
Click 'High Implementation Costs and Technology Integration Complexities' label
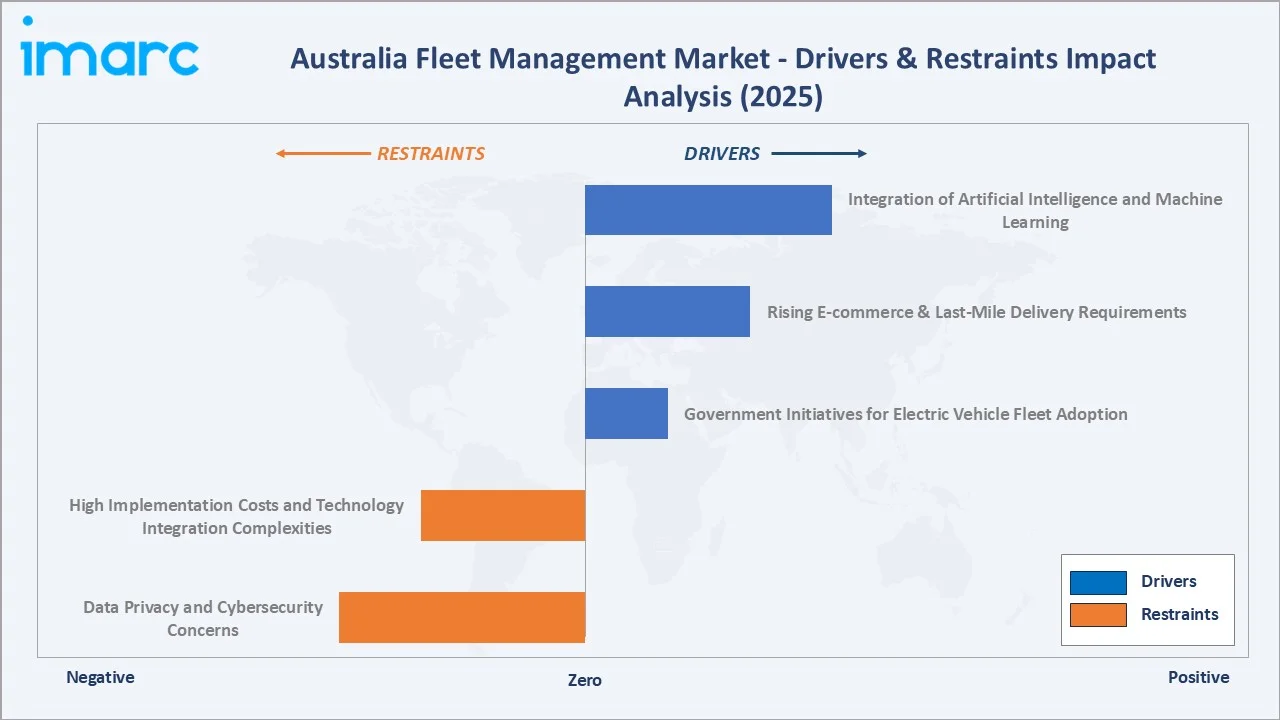tap(237, 516)
